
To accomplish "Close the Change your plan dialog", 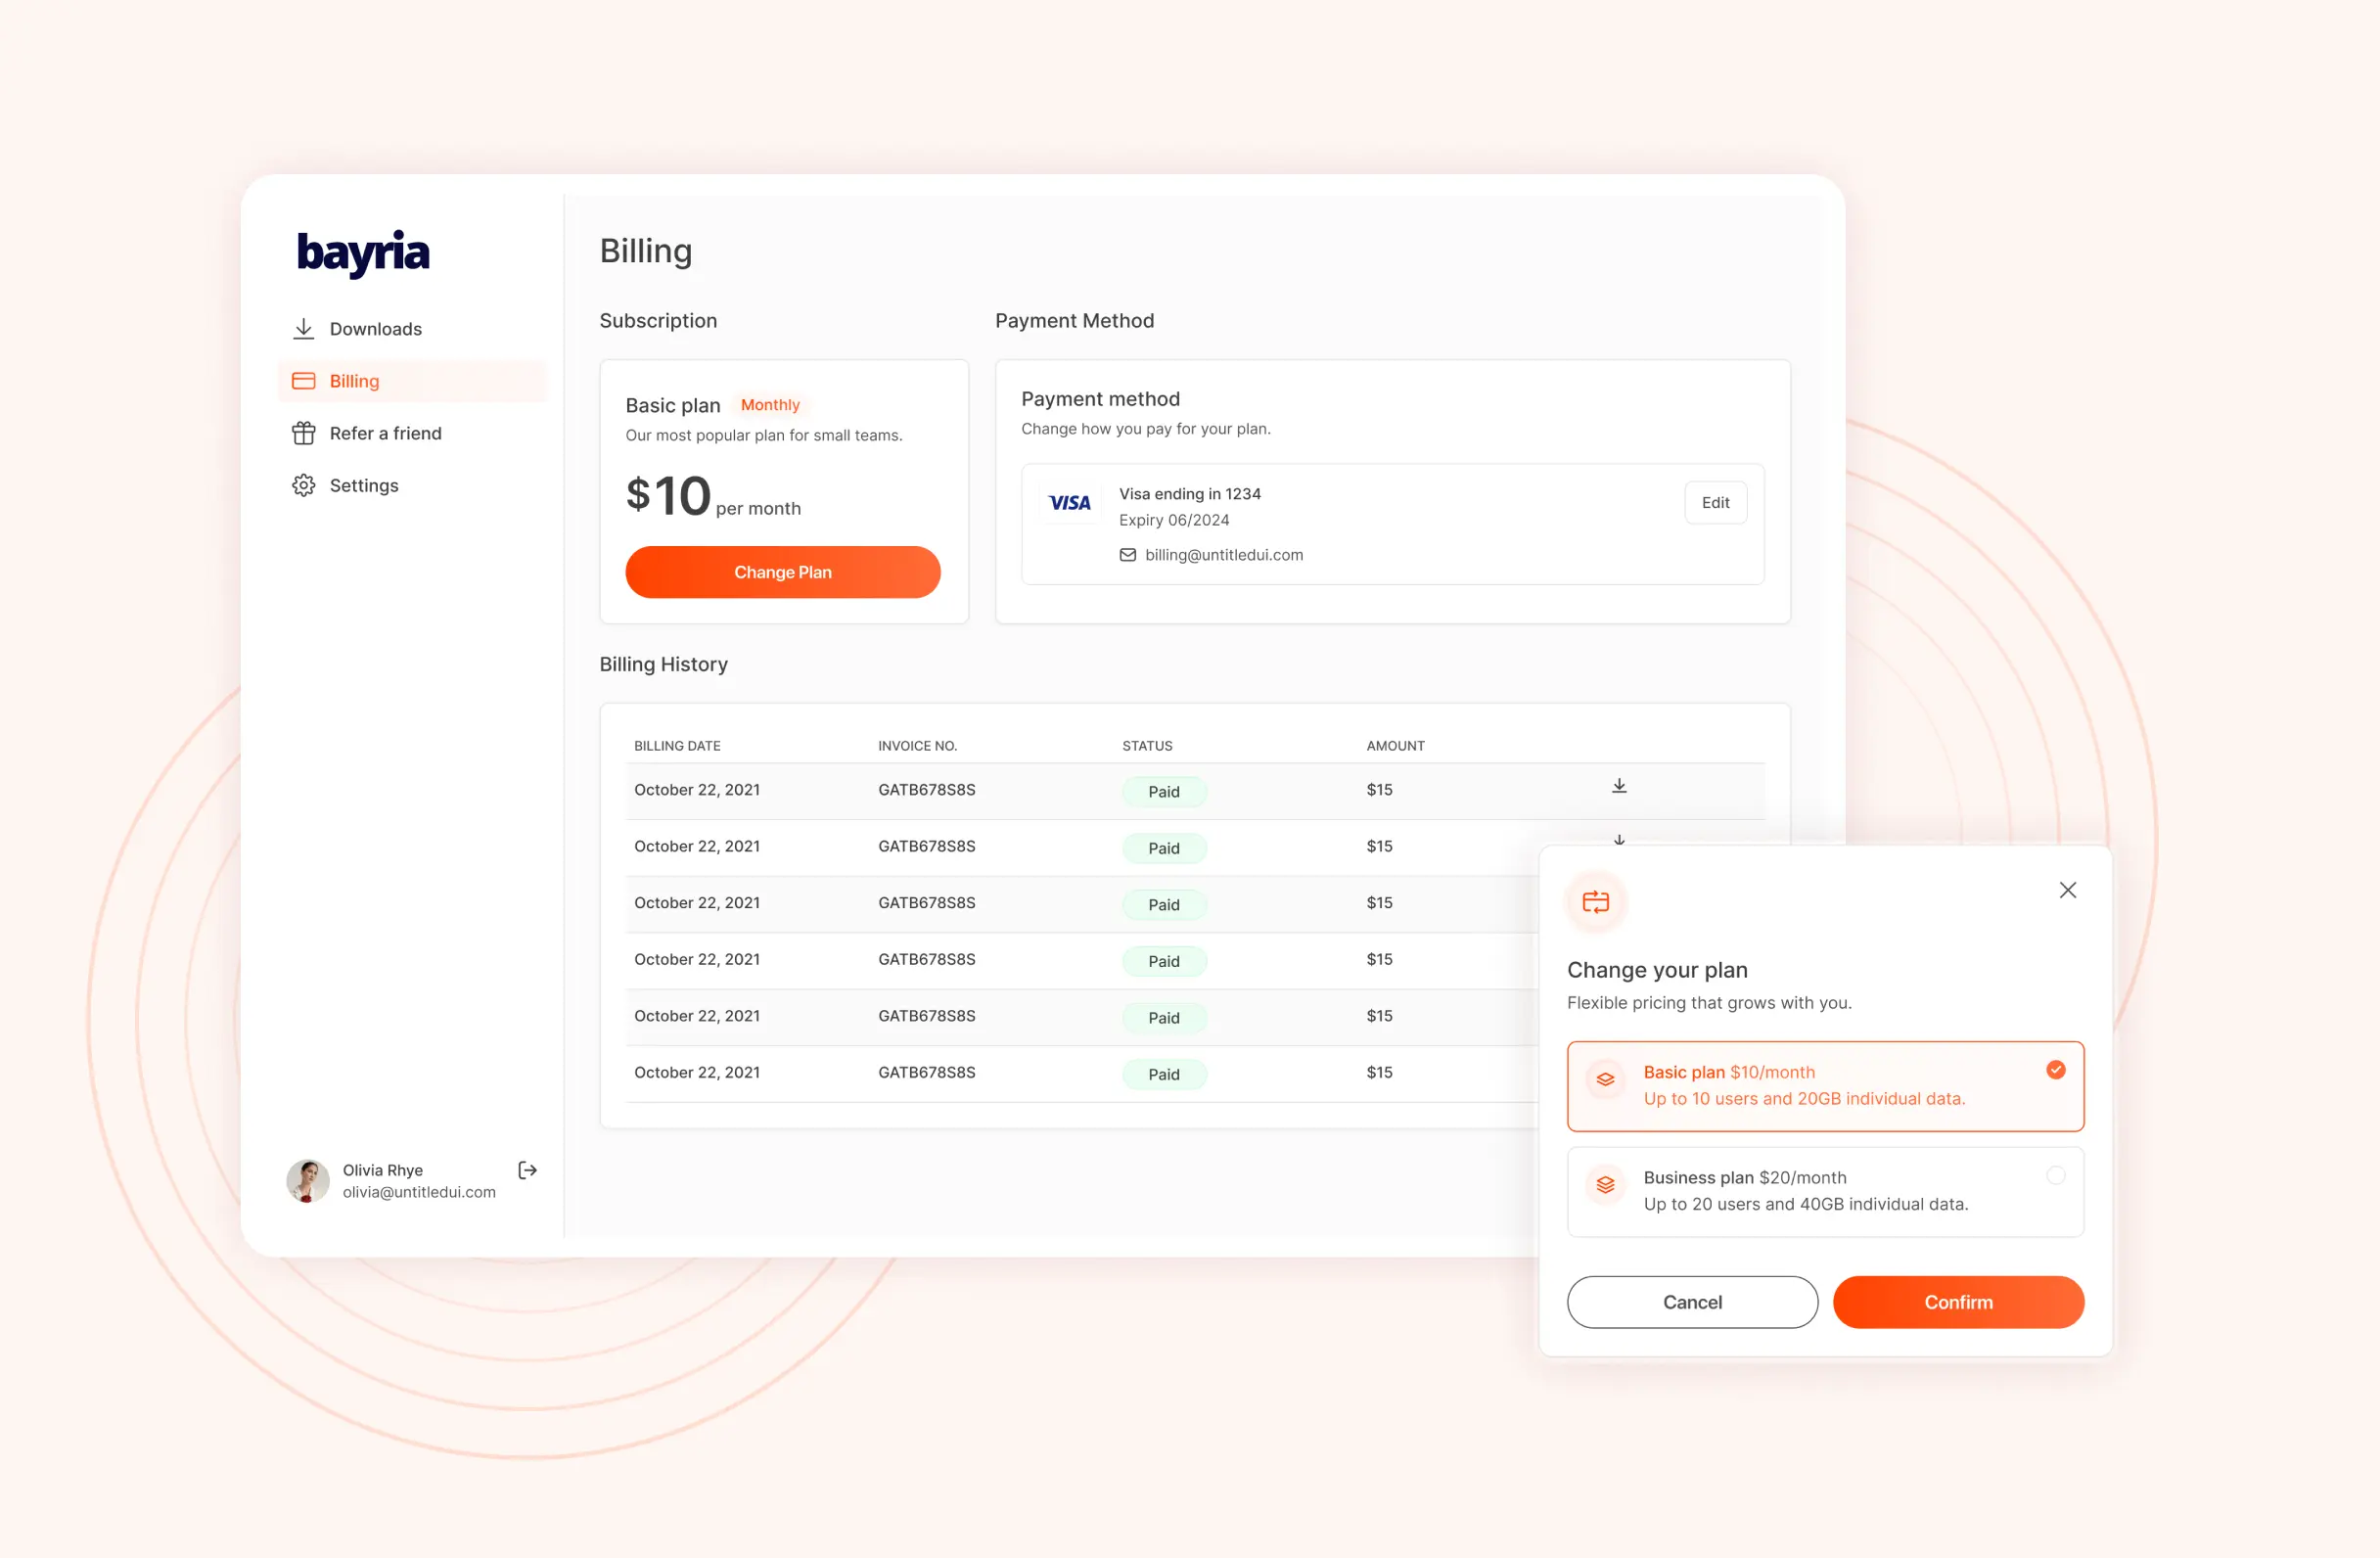I will (2067, 890).
